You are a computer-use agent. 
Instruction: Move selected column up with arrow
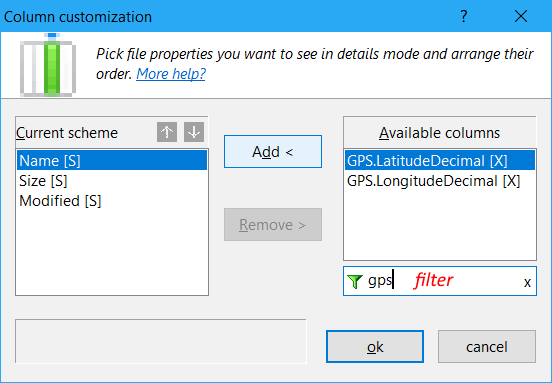(167, 132)
